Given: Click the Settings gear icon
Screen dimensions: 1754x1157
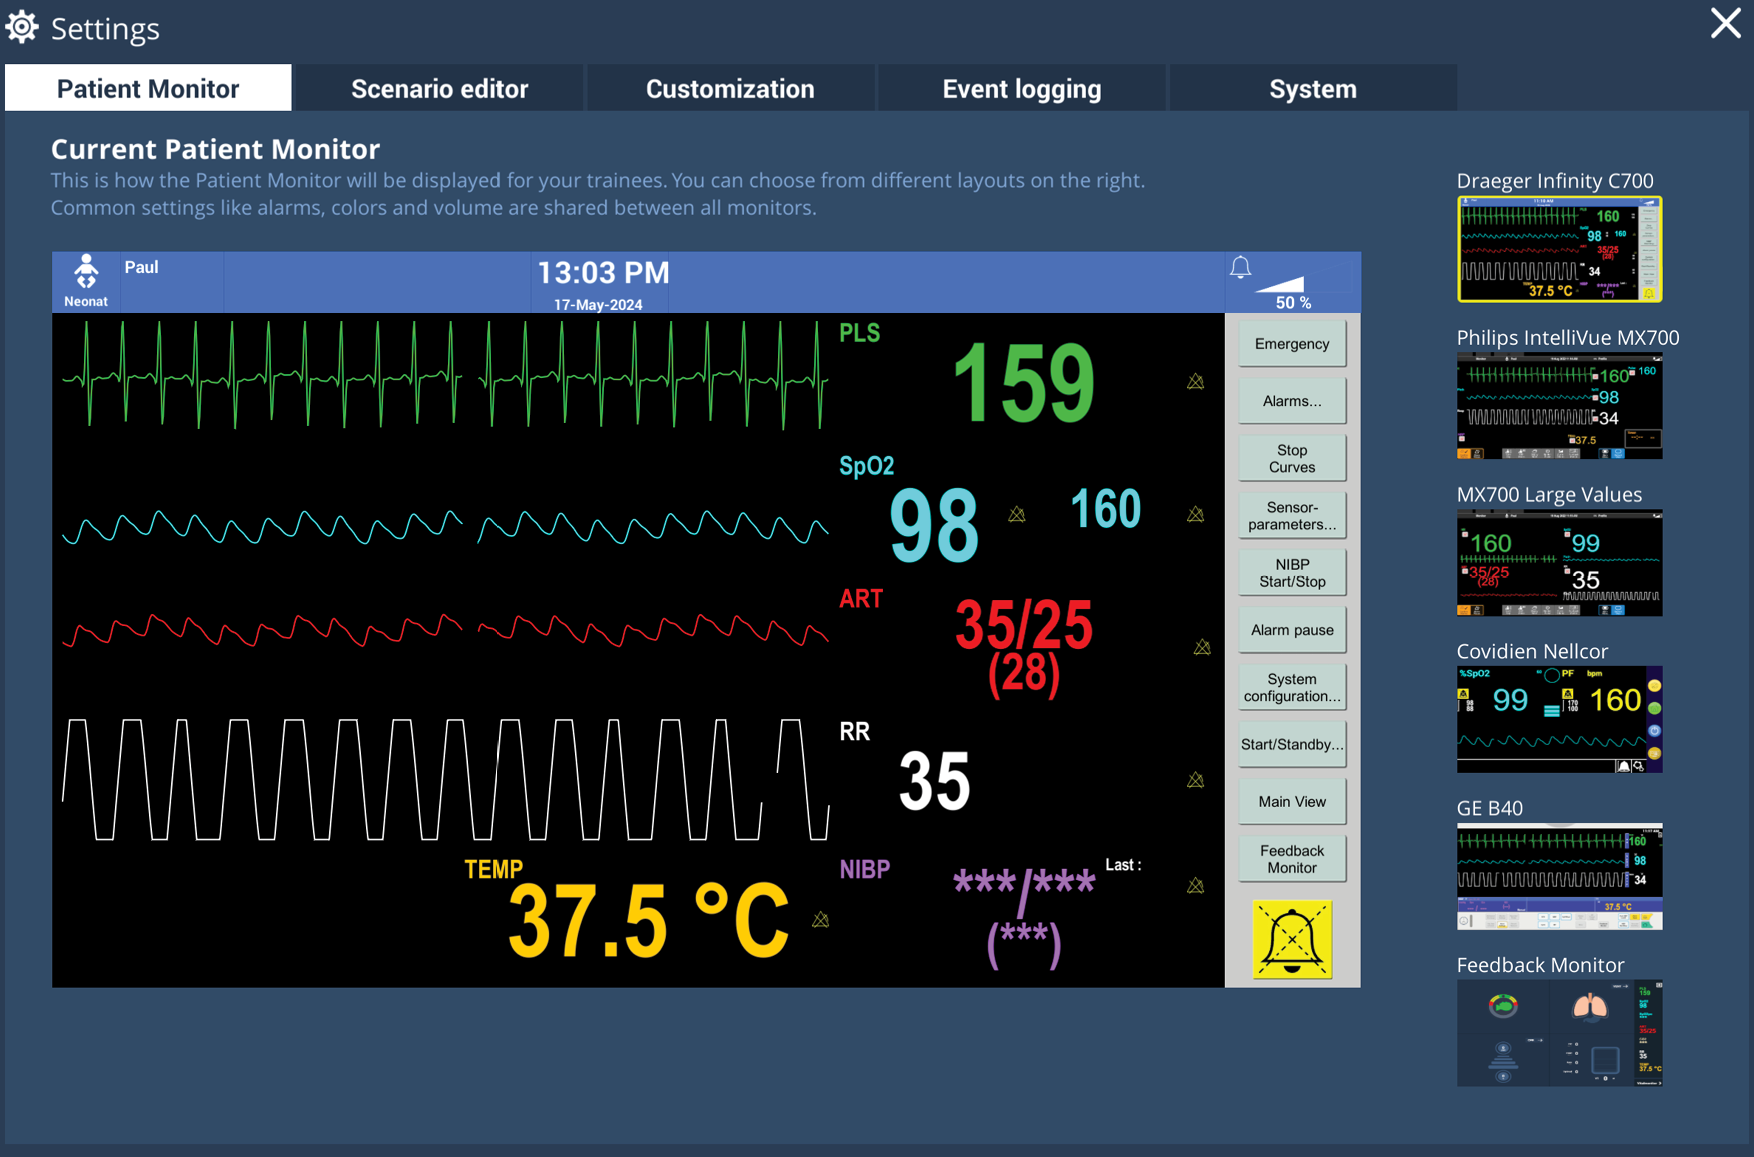Looking at the screenshot, I should 21,27.
